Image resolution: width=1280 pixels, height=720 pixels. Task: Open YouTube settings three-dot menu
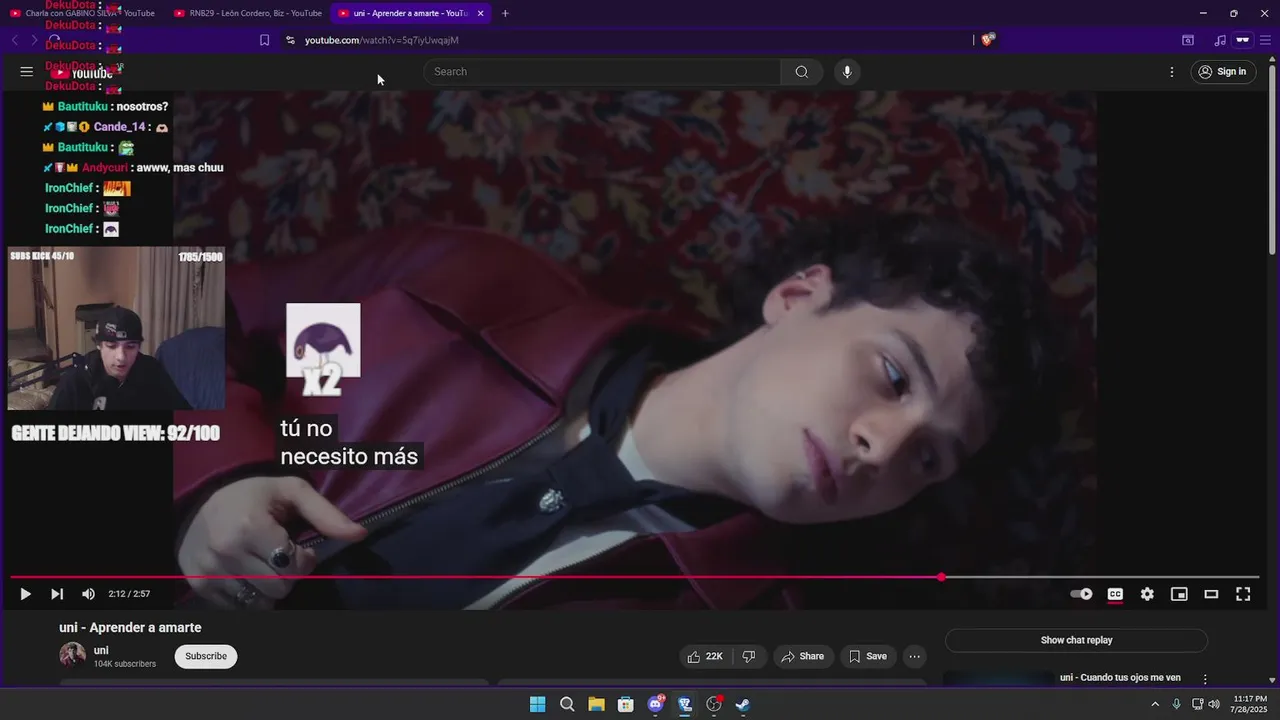[x=1172, y=72]
